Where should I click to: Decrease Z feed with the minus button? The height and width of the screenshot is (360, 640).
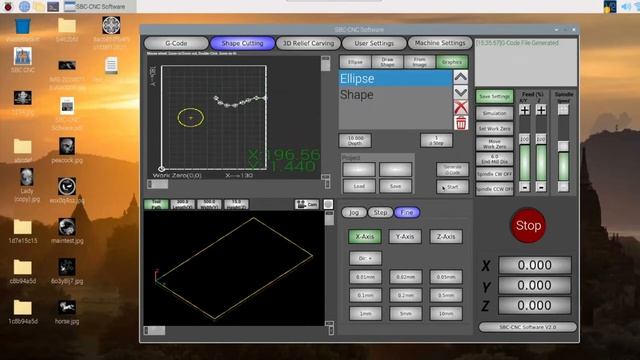[x=541, y=187]
